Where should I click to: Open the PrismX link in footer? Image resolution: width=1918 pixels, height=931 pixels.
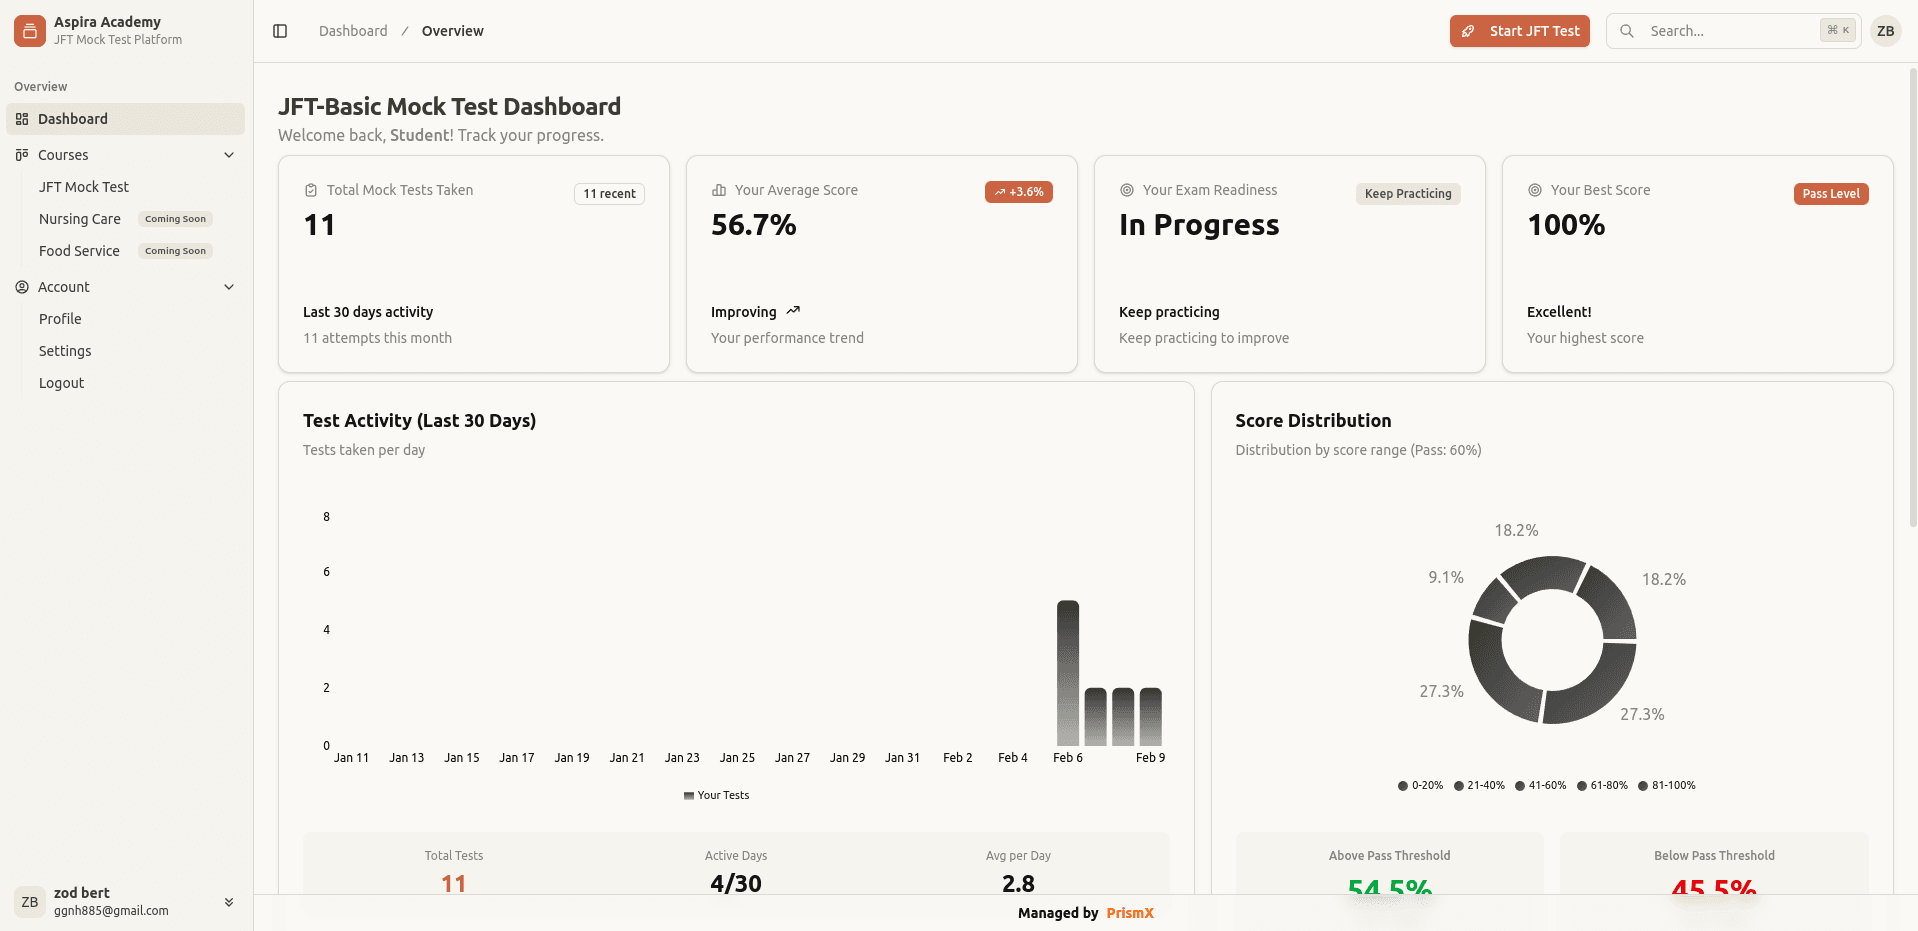pos(1130,913)
